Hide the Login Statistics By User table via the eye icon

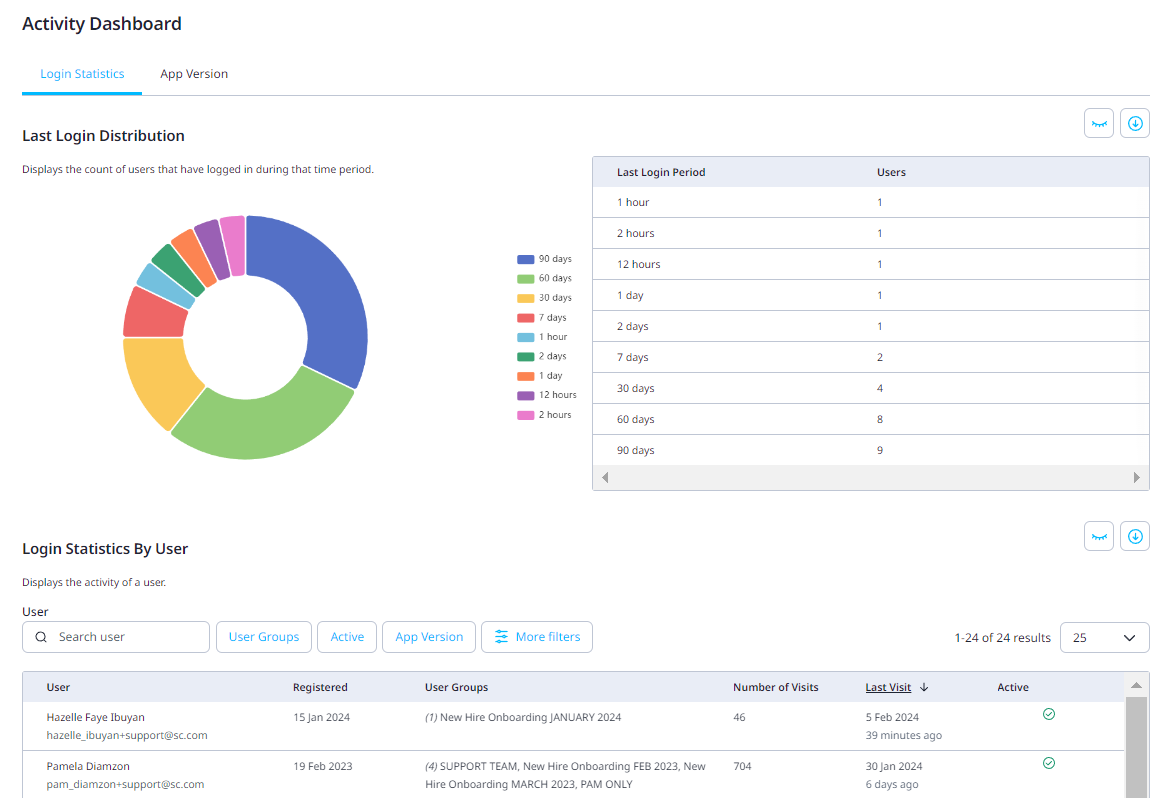pos(1099,536)
